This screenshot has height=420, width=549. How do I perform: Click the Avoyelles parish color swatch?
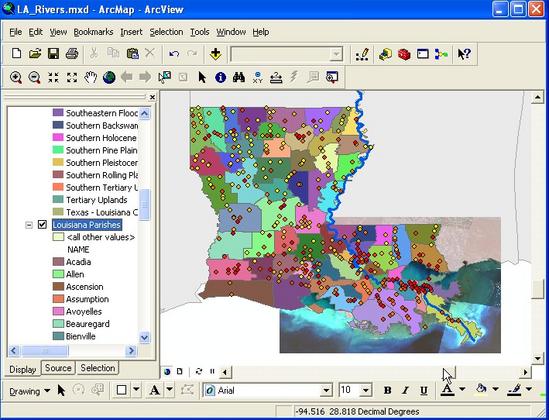tap(58, 312)
